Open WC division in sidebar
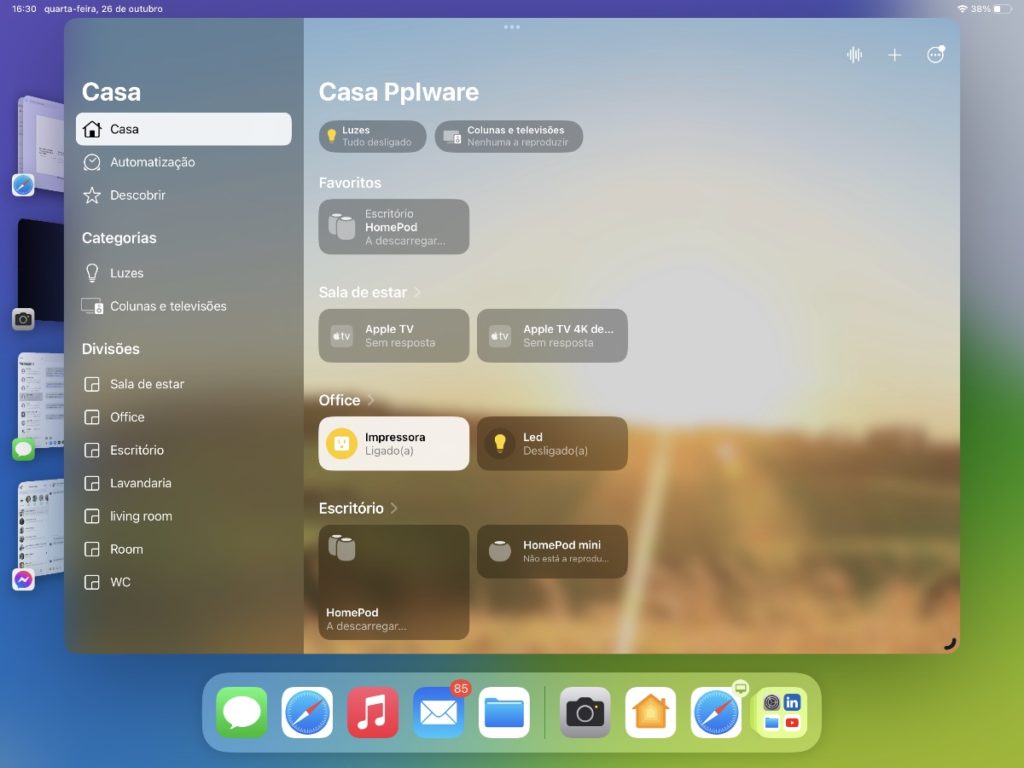 [x=184, y=582]
